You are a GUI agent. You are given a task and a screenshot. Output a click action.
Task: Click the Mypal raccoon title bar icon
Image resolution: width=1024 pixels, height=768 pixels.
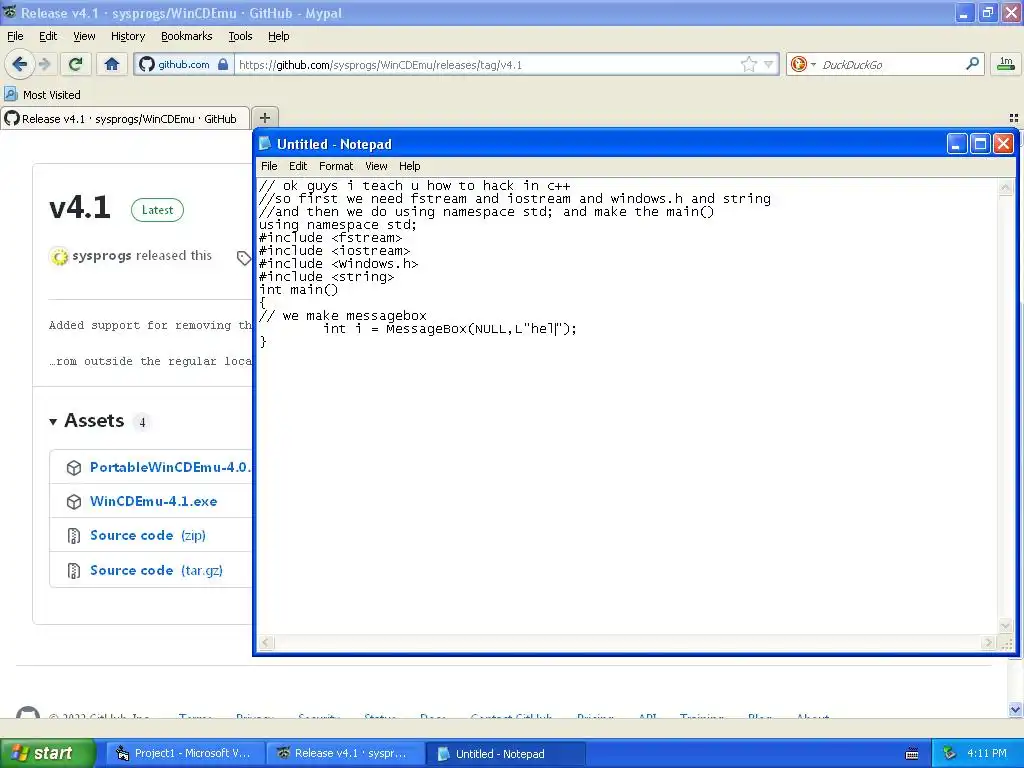[x=9, y=12]
